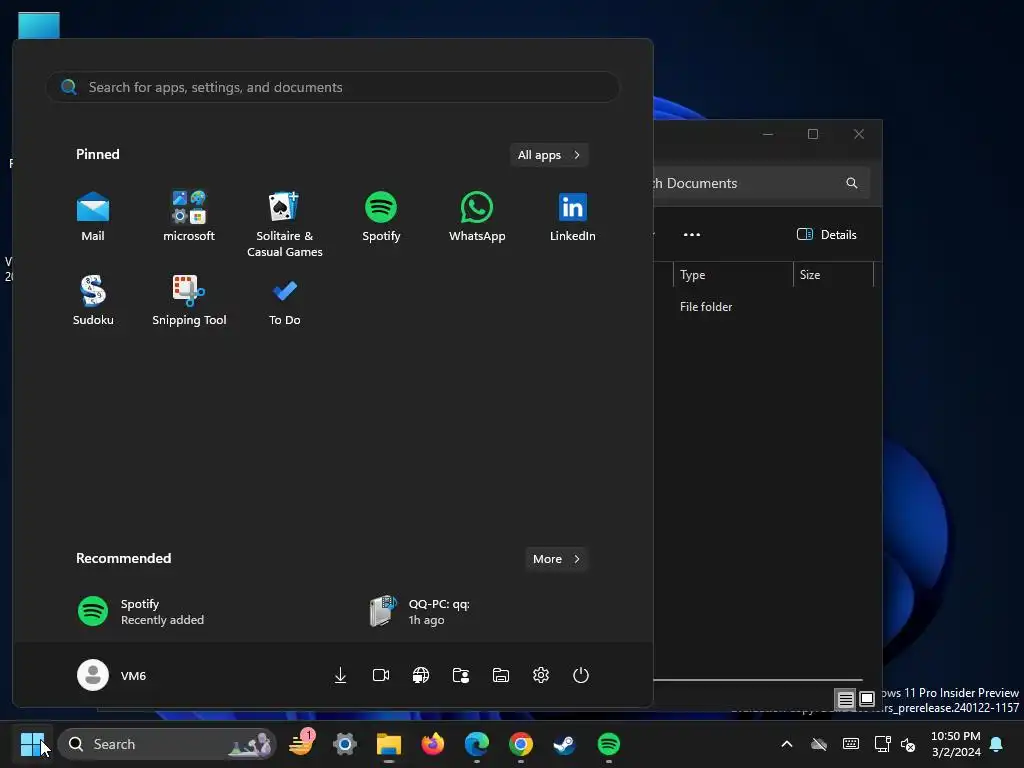The image size is (1024, 768).
Task: Click the search icon in File Explorer
Action: 852,183
